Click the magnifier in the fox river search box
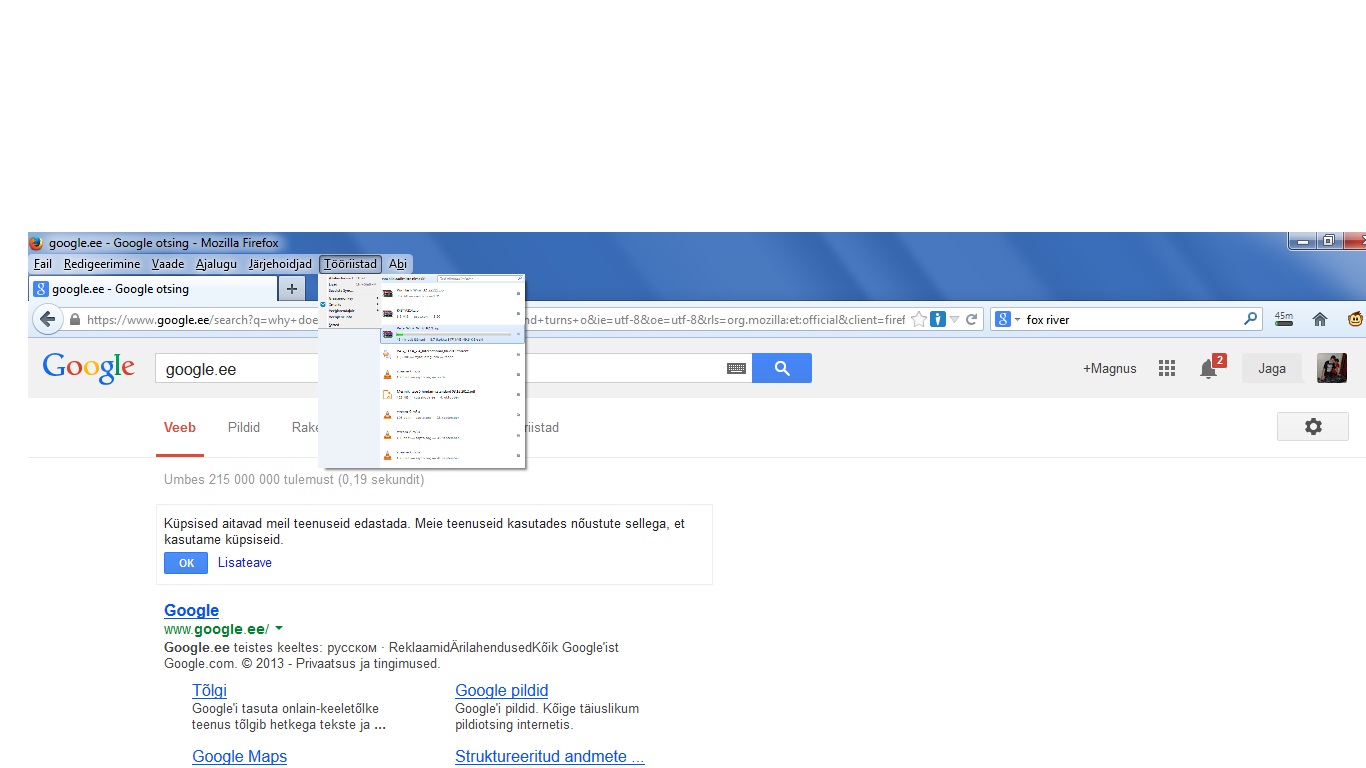The image size is (1366, 768). 1251,320
